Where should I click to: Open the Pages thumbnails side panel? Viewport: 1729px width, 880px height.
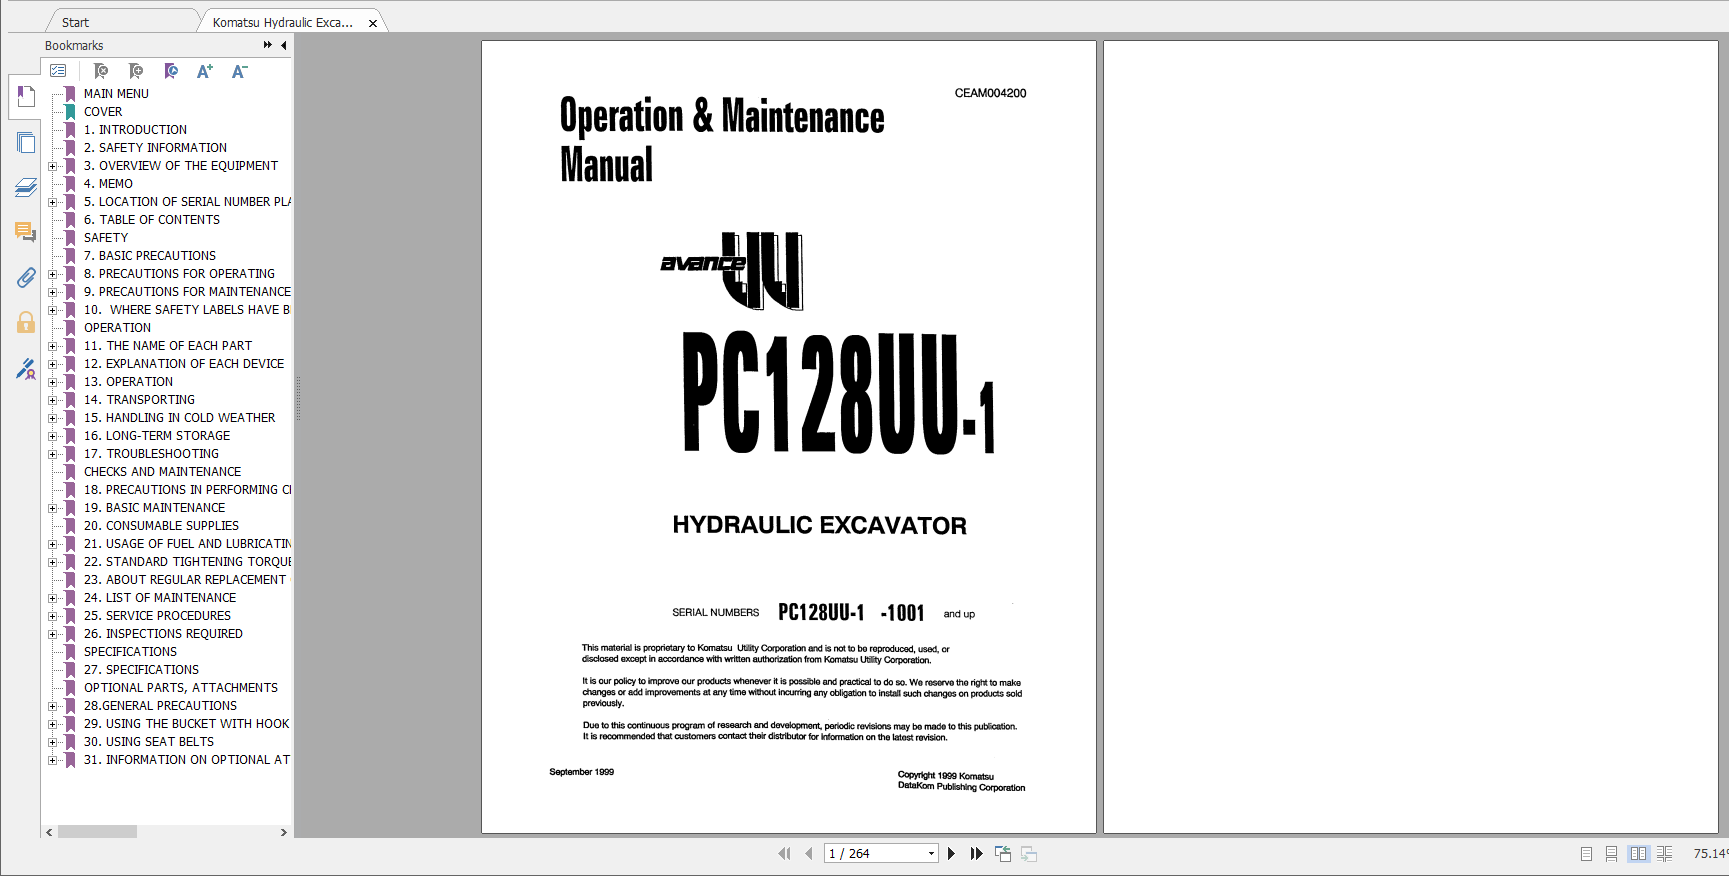tap(26, 143)
